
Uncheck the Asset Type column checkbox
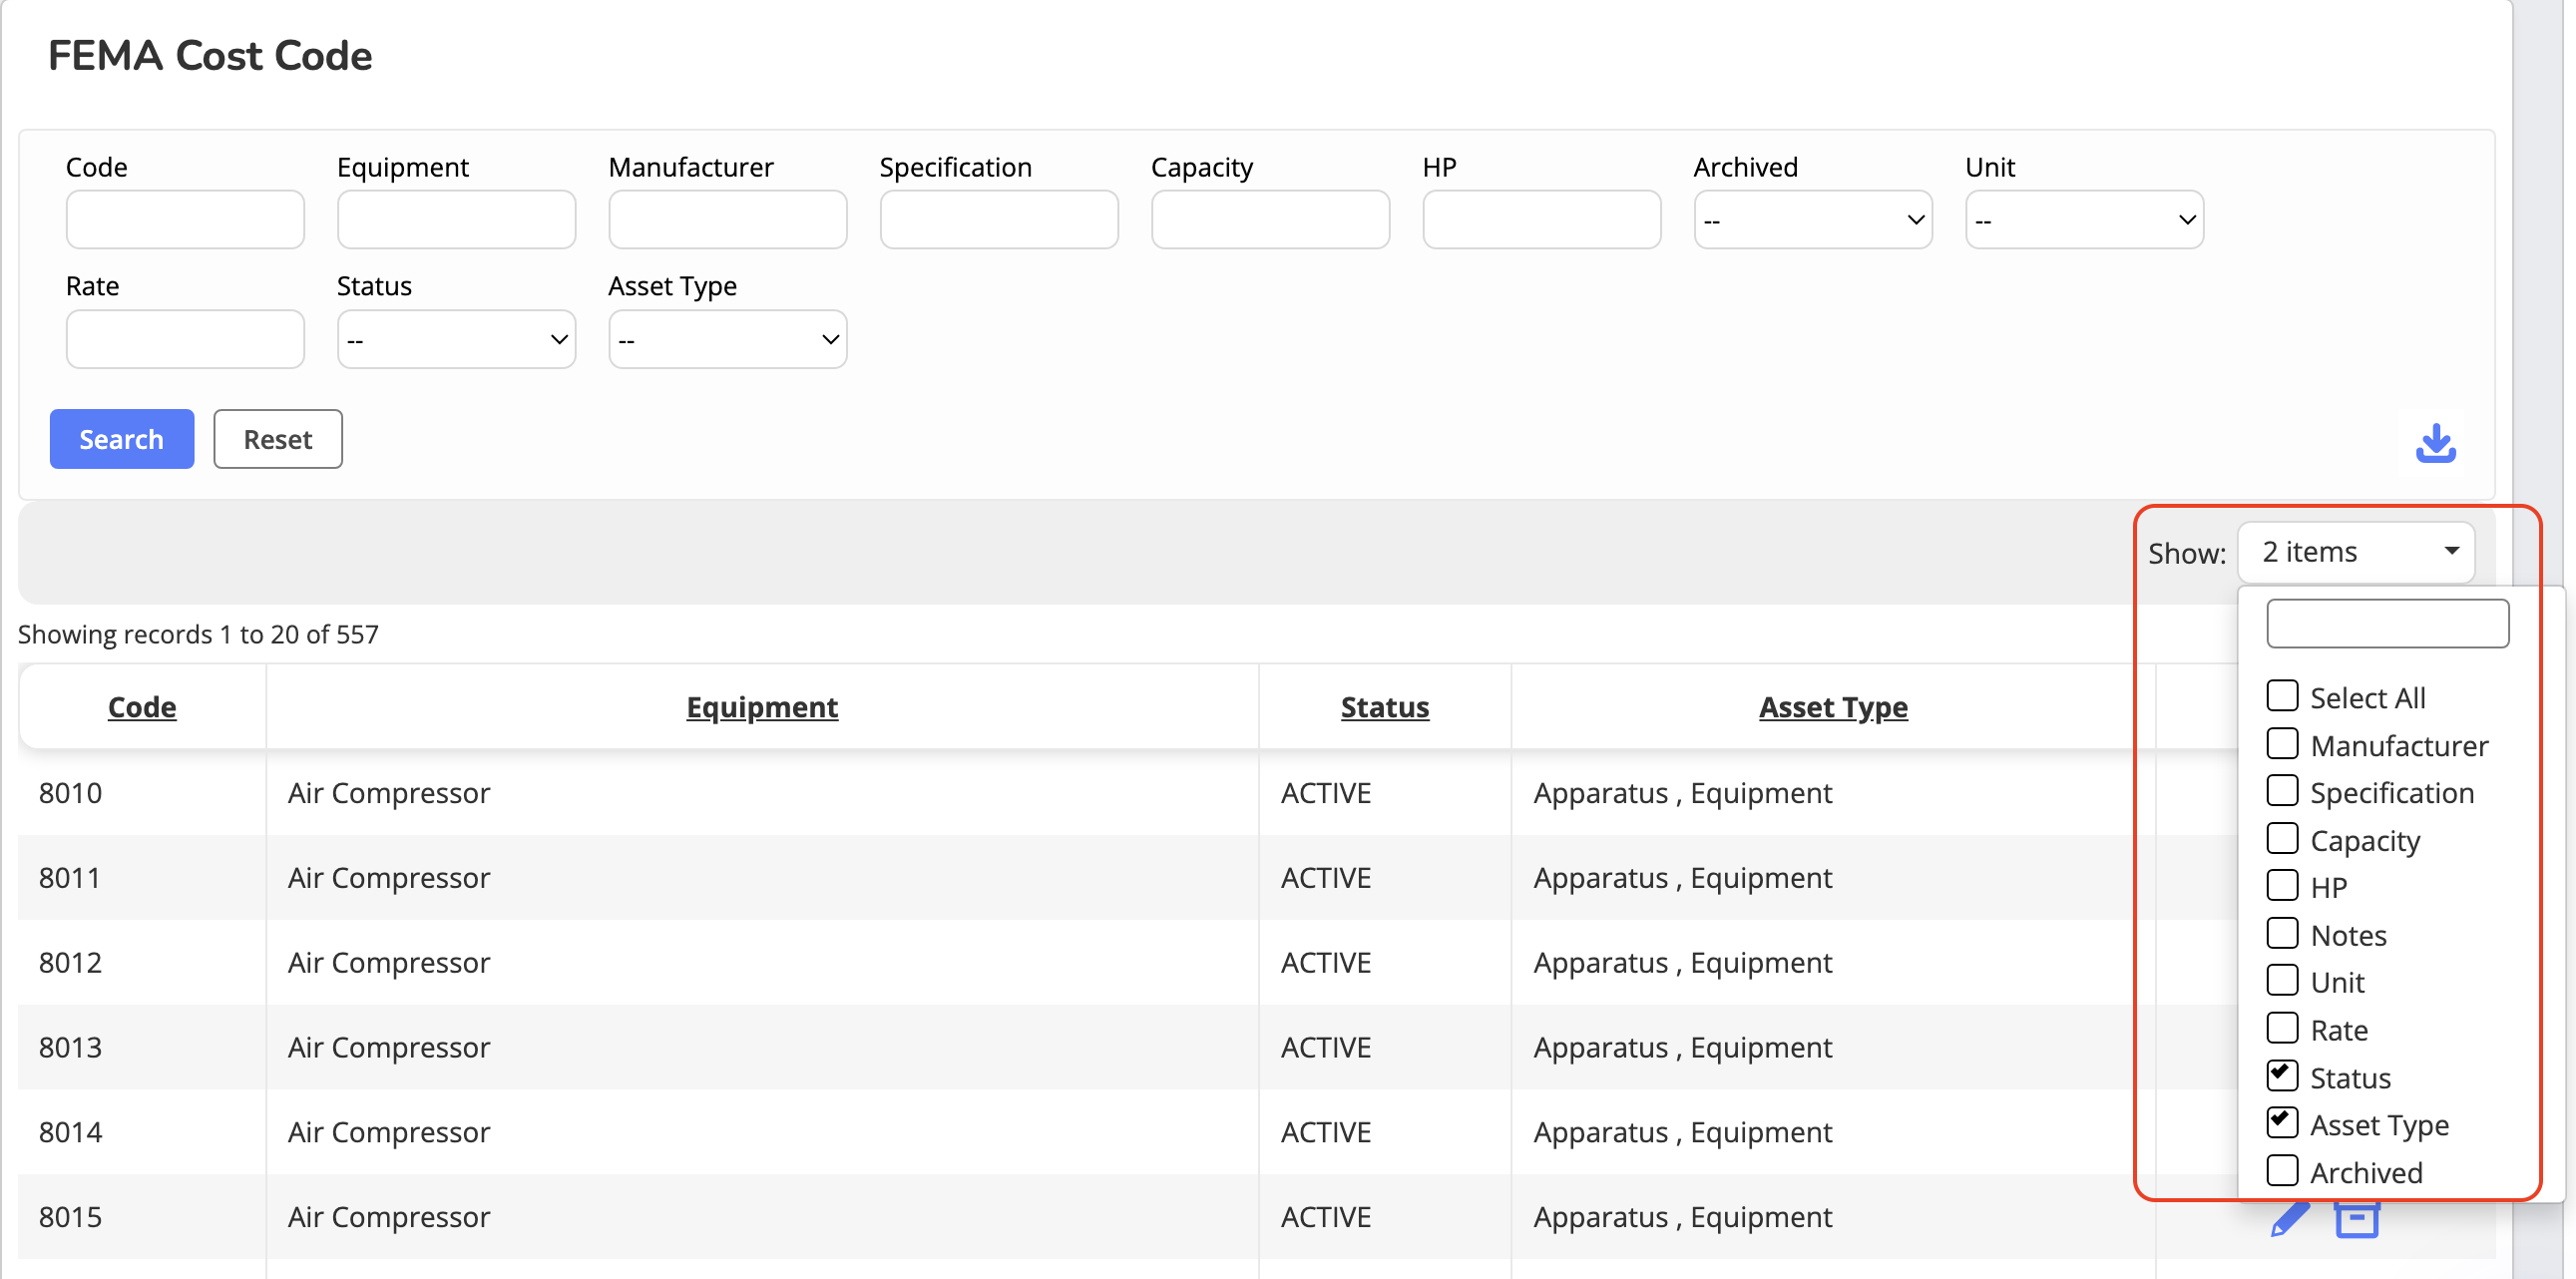click(x=2282, y=1123)
